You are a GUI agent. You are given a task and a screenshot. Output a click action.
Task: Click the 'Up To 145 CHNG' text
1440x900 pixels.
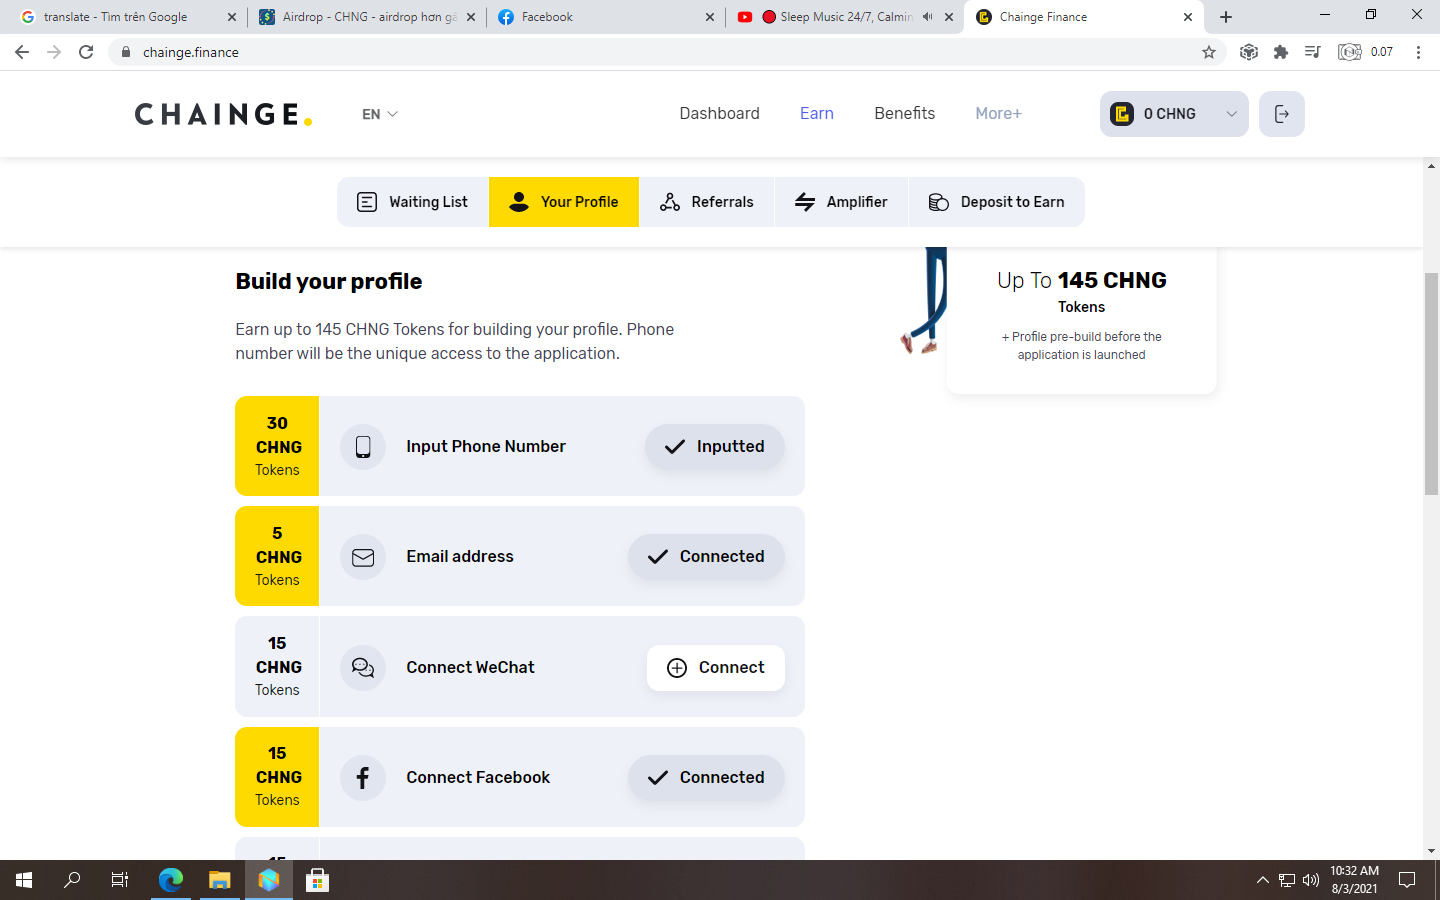pos(1082,280)
